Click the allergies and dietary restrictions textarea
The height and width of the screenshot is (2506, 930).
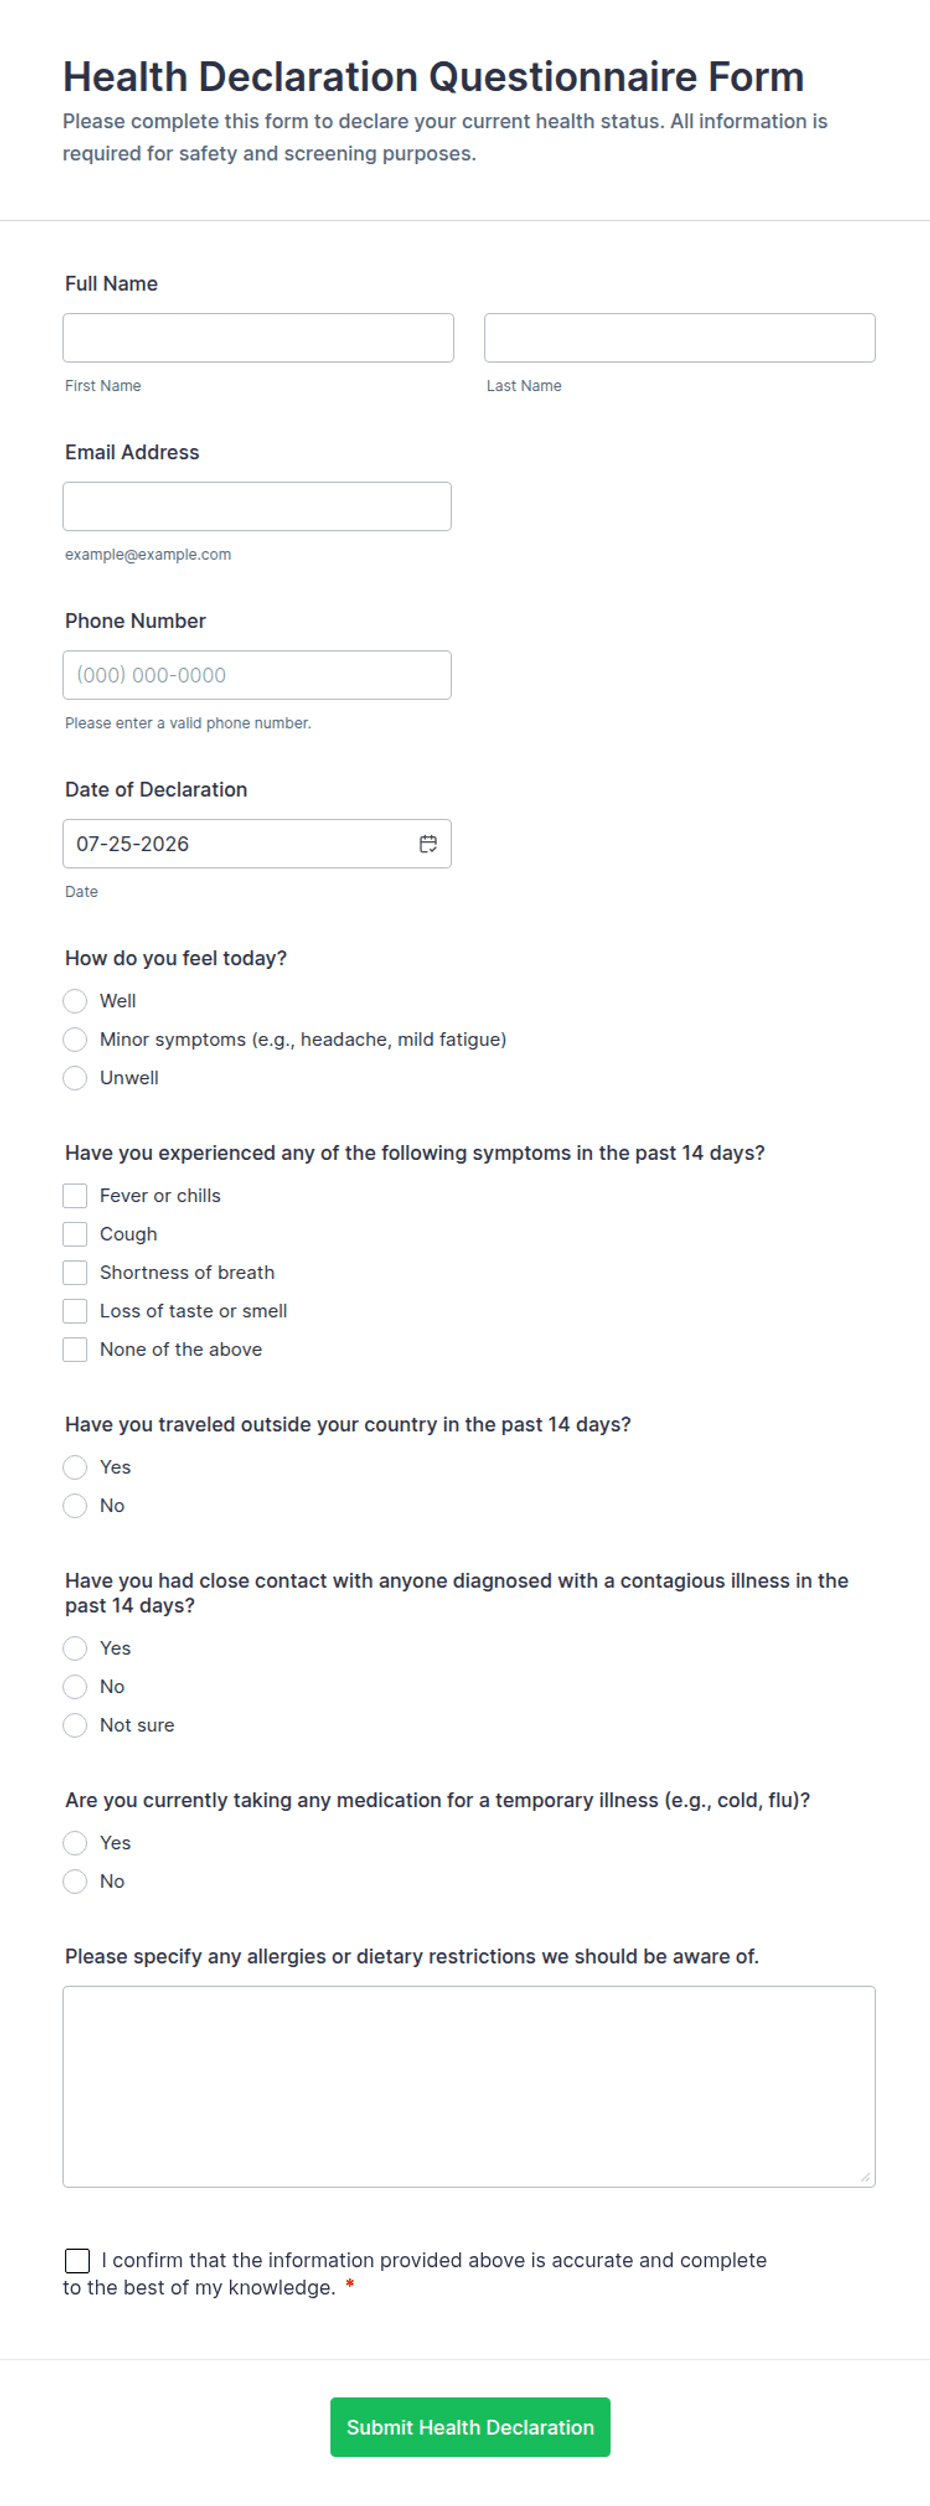tap(469, 2086)
